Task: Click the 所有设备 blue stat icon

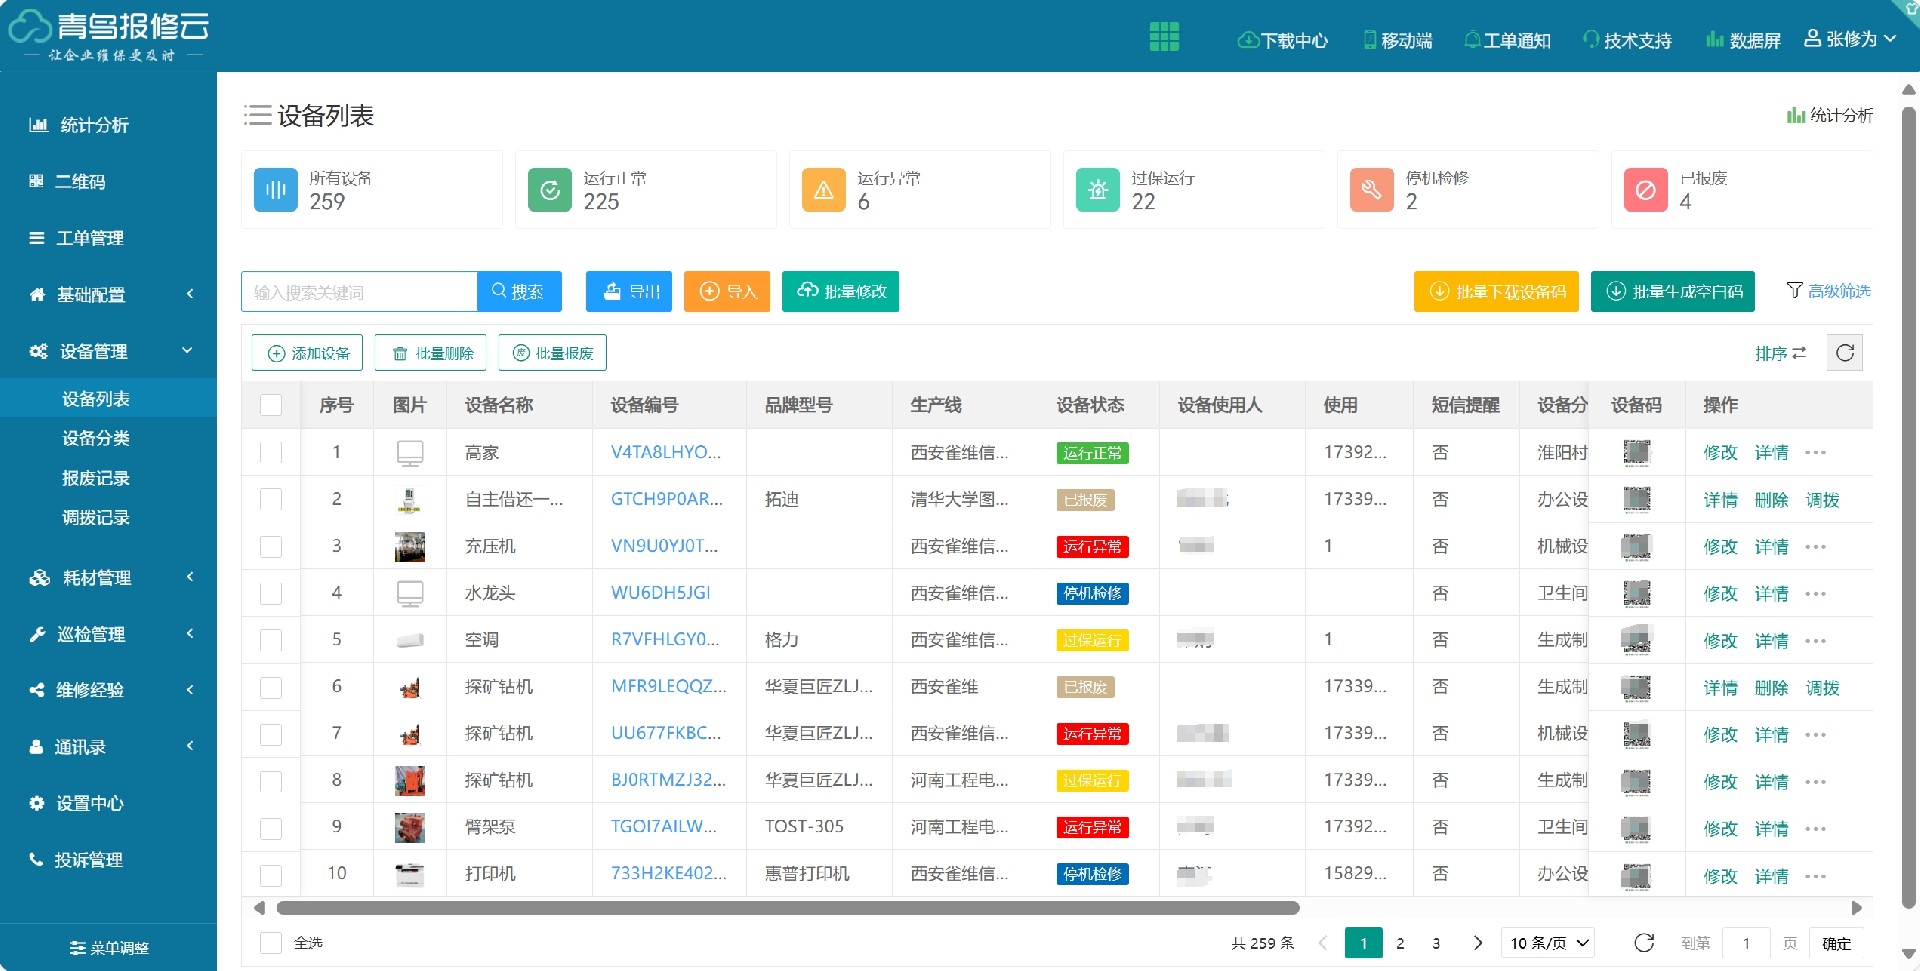Action: click(275, 190)
